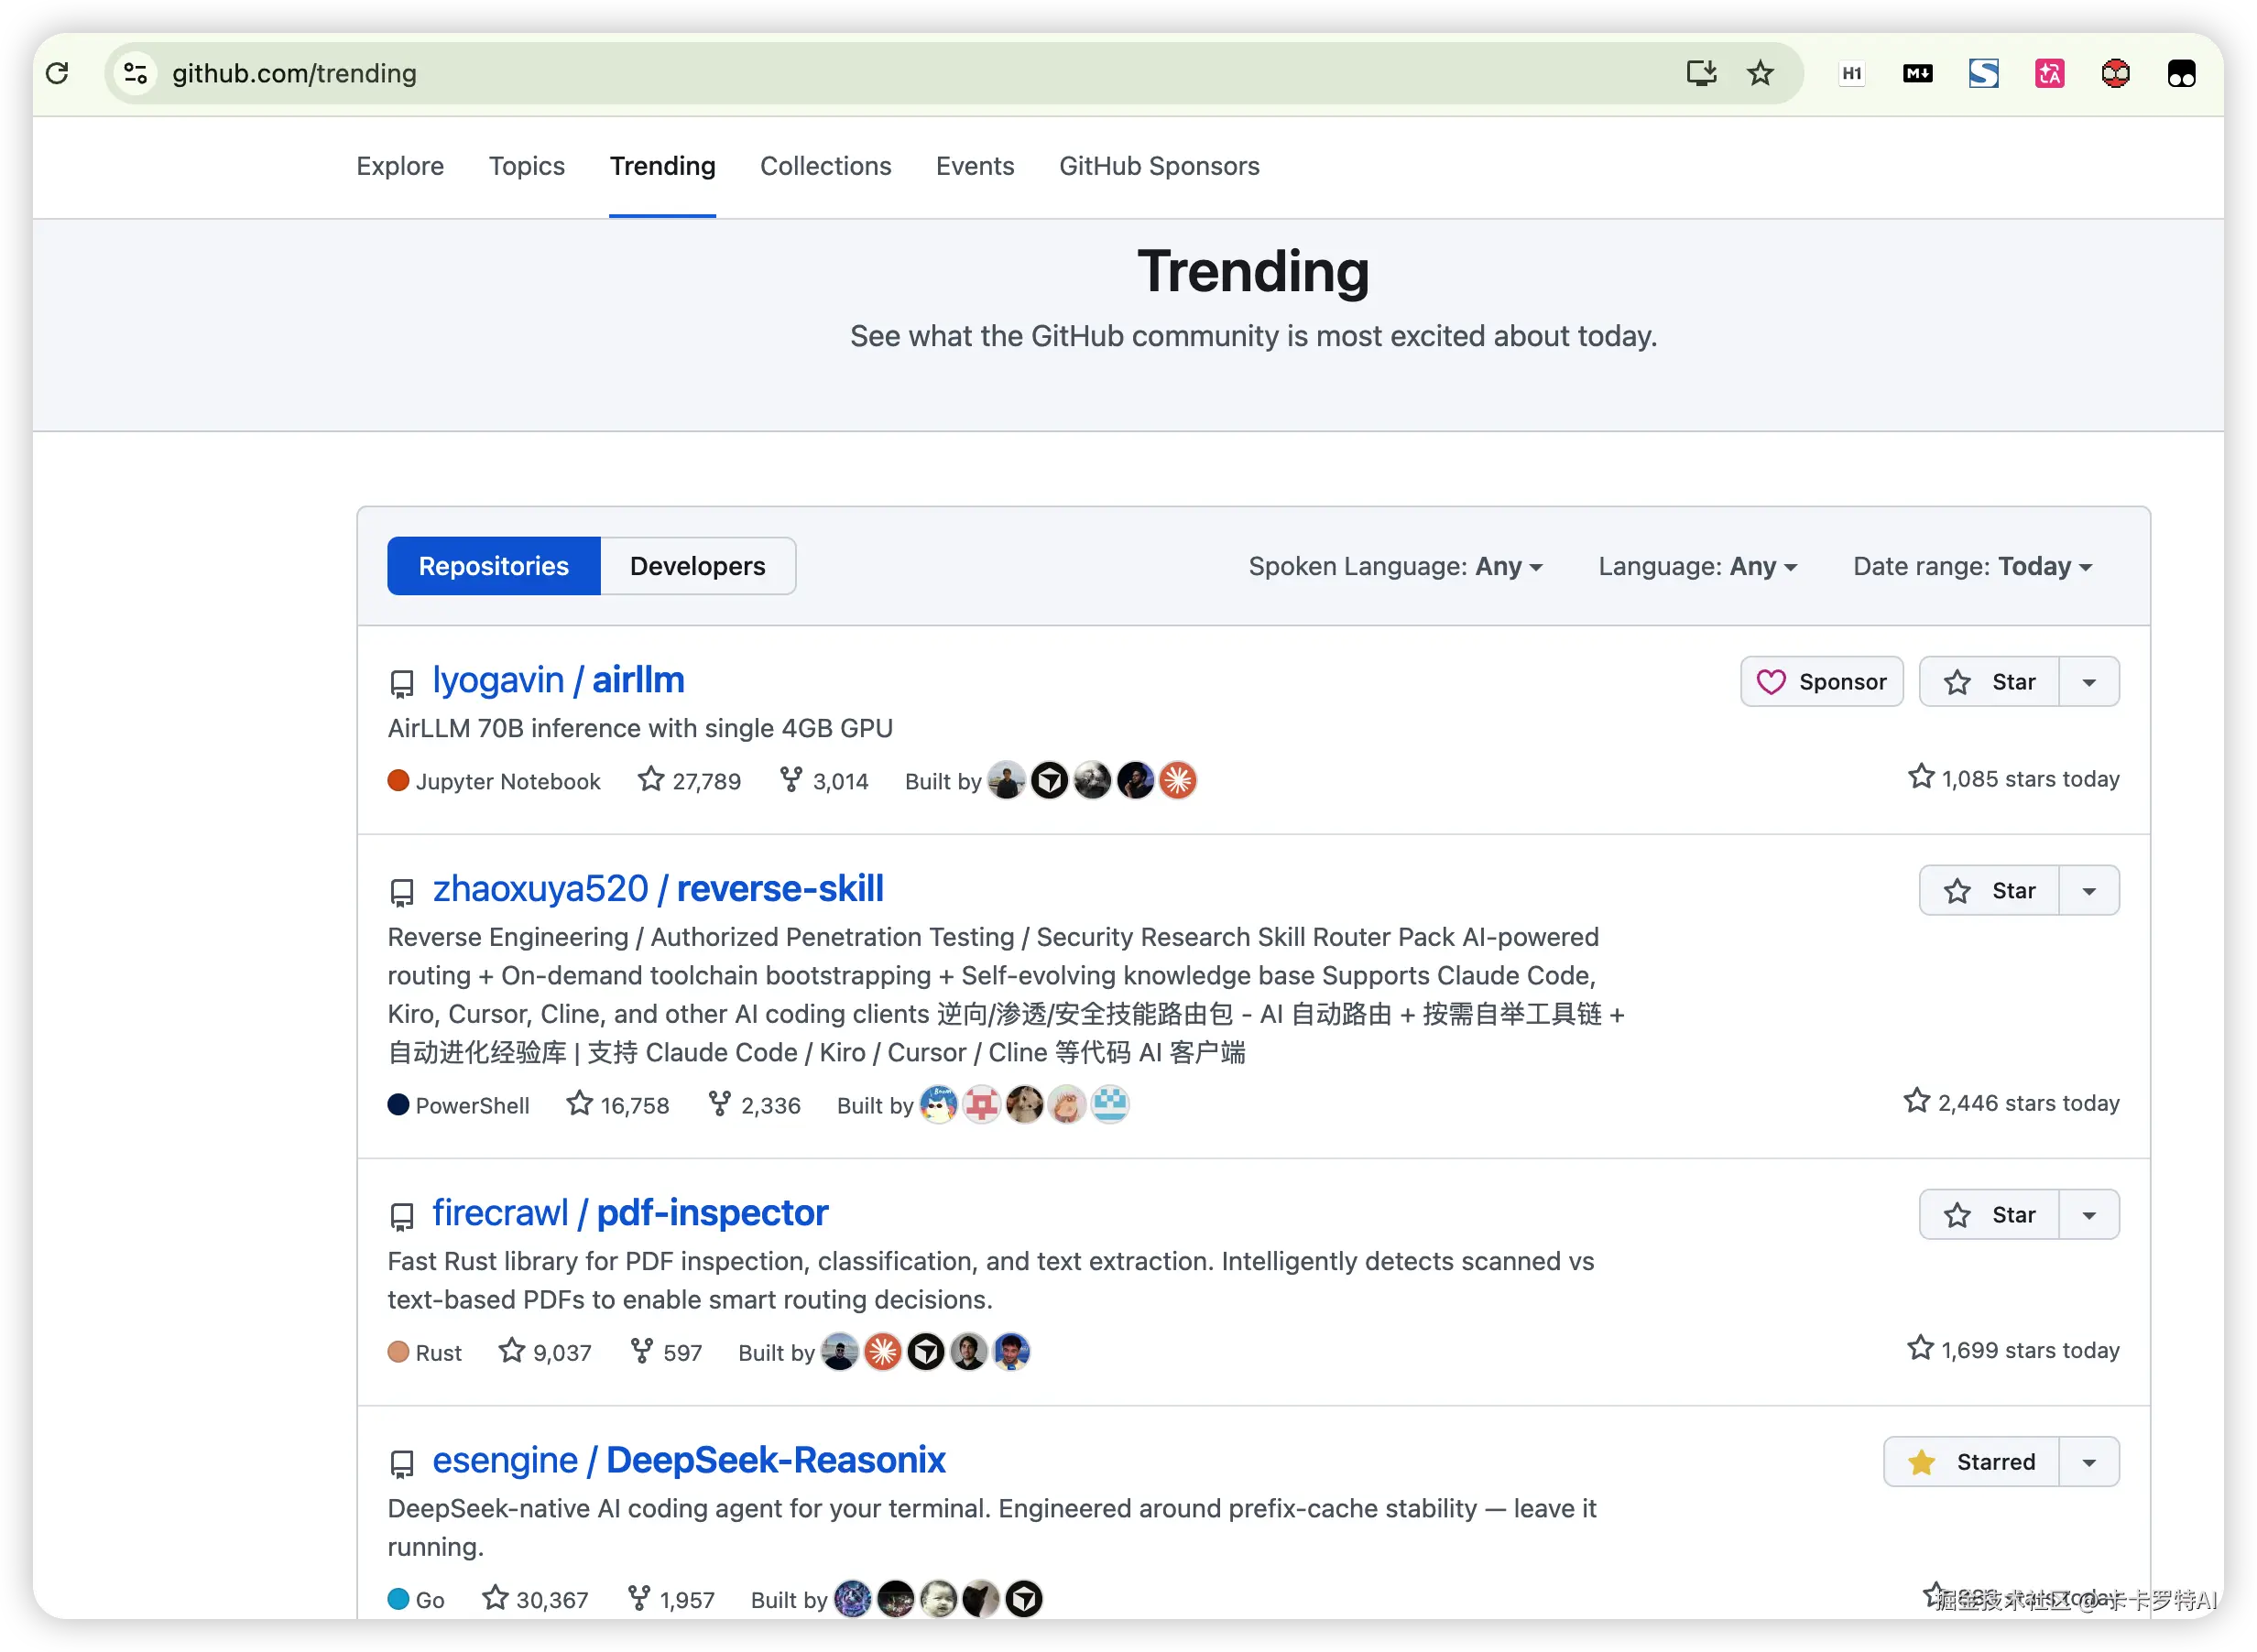This screenshot has height=1652, width=2257.
Task: Open the red mask extension icon
Action: [2115, 73]
